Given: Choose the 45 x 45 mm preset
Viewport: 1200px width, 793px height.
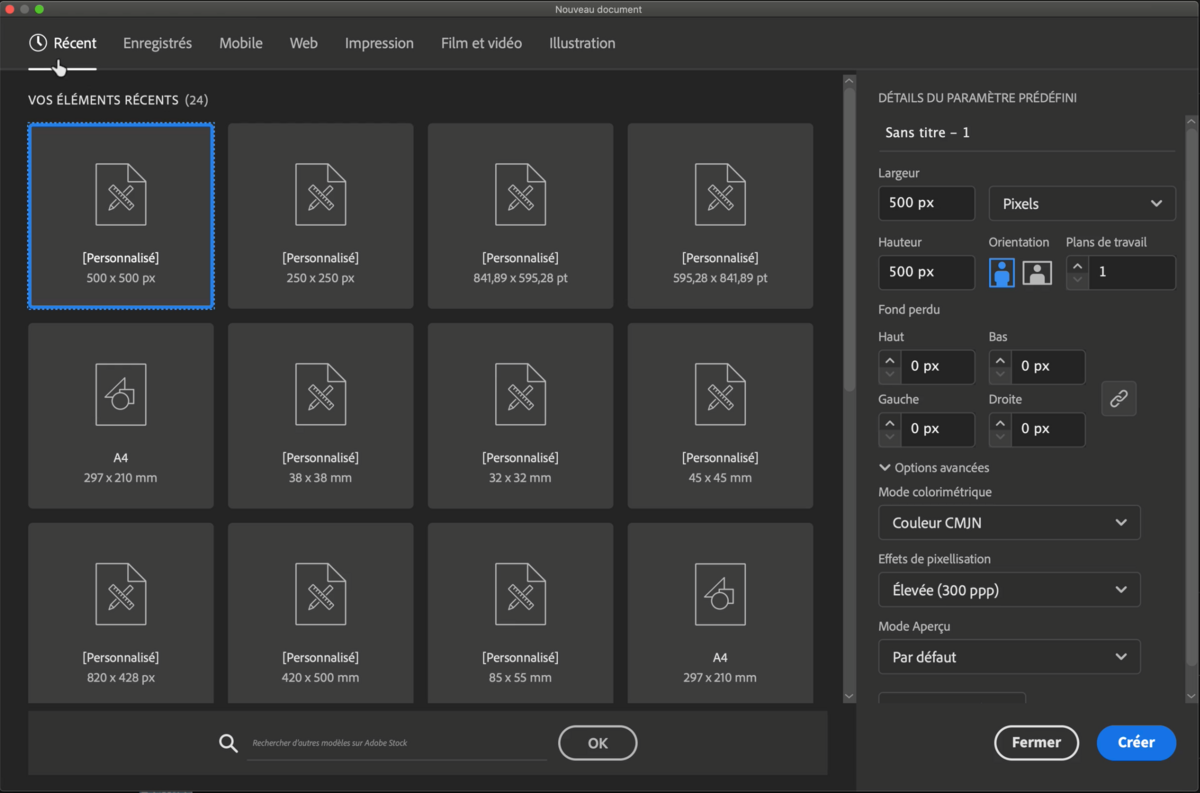Looking at the screenshot, I should 720,416.
